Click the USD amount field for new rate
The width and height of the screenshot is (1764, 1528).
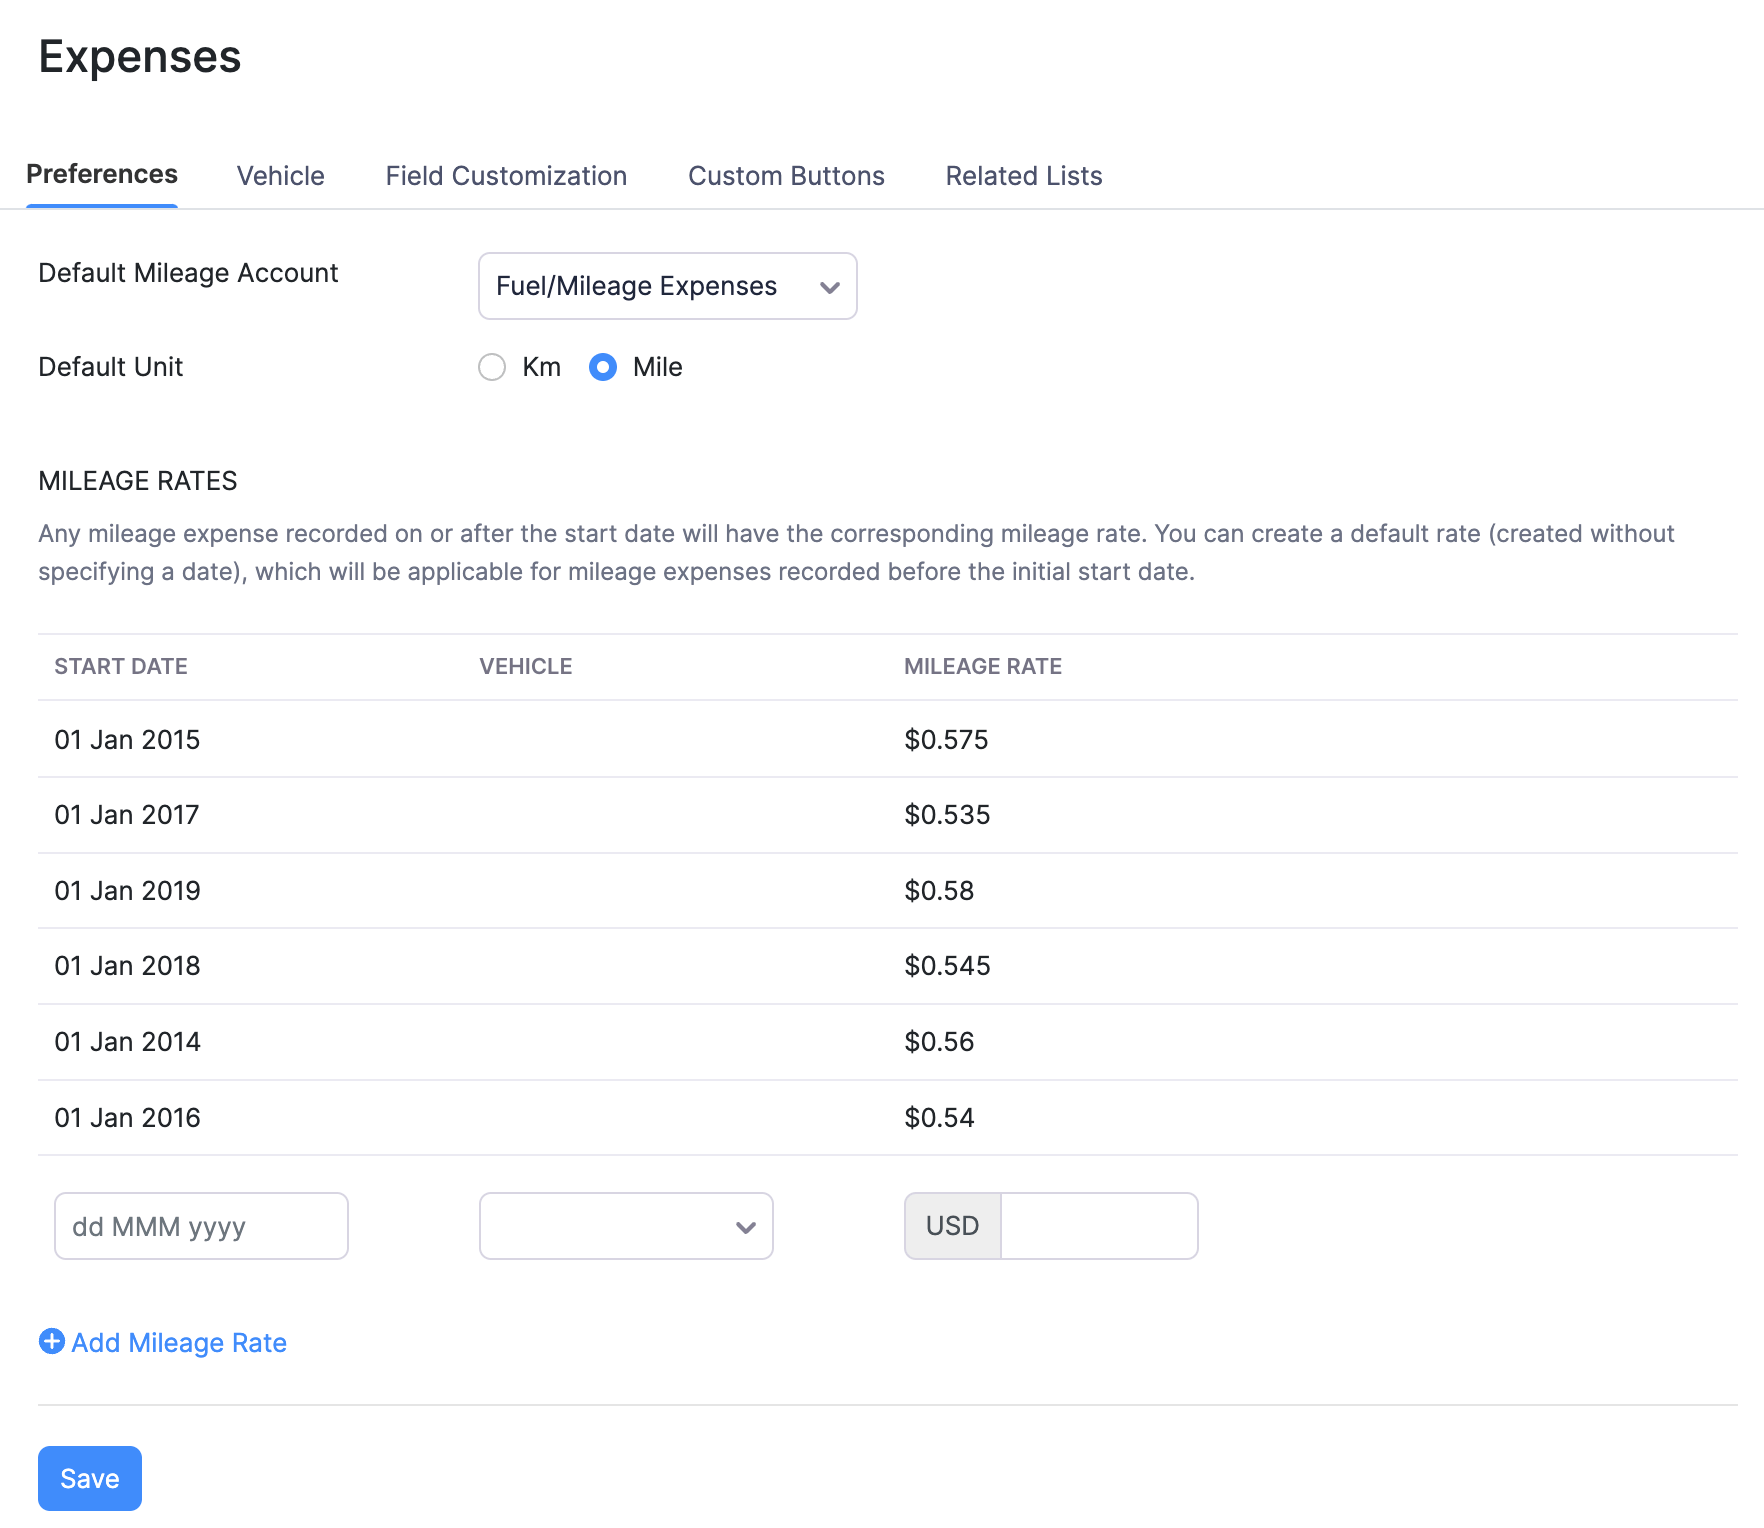[1098, 1226]
